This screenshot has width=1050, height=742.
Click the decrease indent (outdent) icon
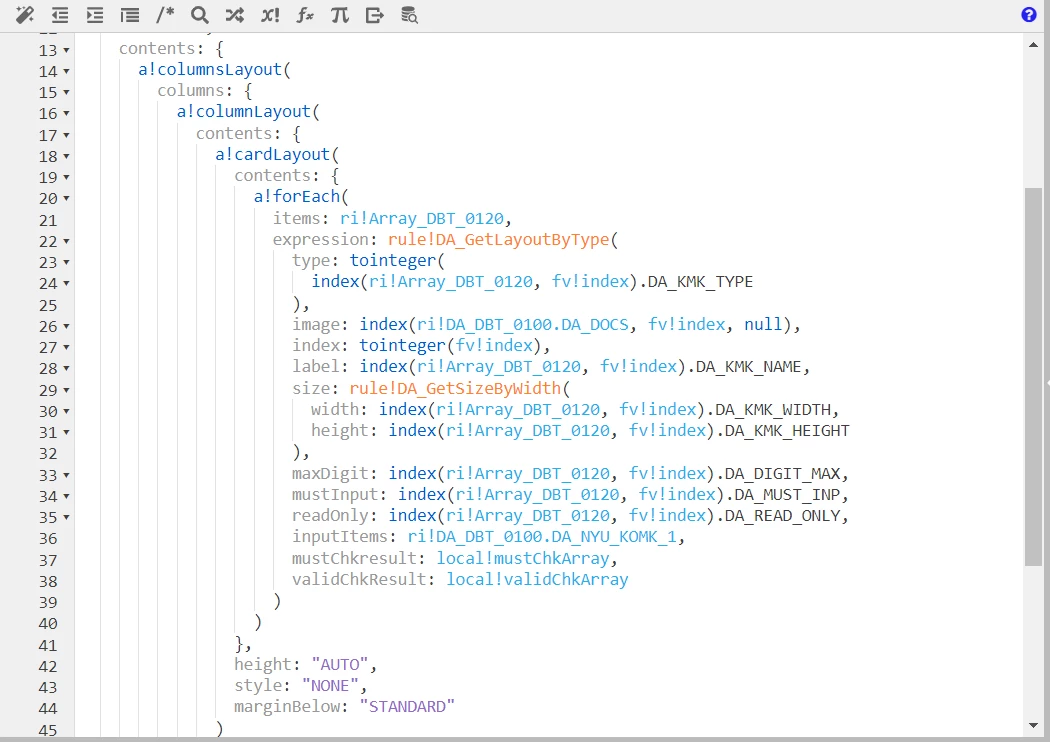point(60,15)
